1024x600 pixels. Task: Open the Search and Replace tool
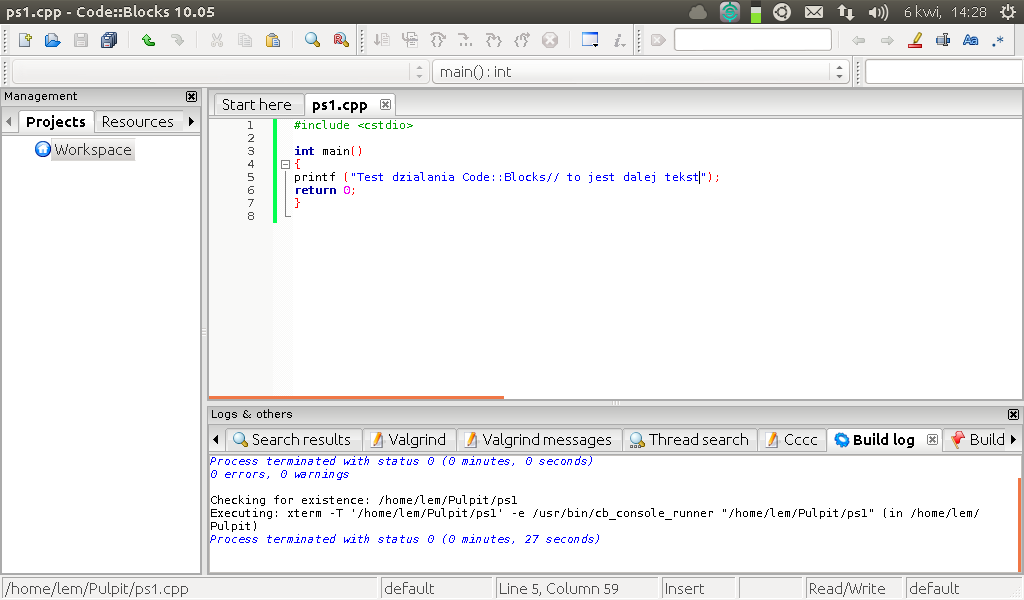340,39
